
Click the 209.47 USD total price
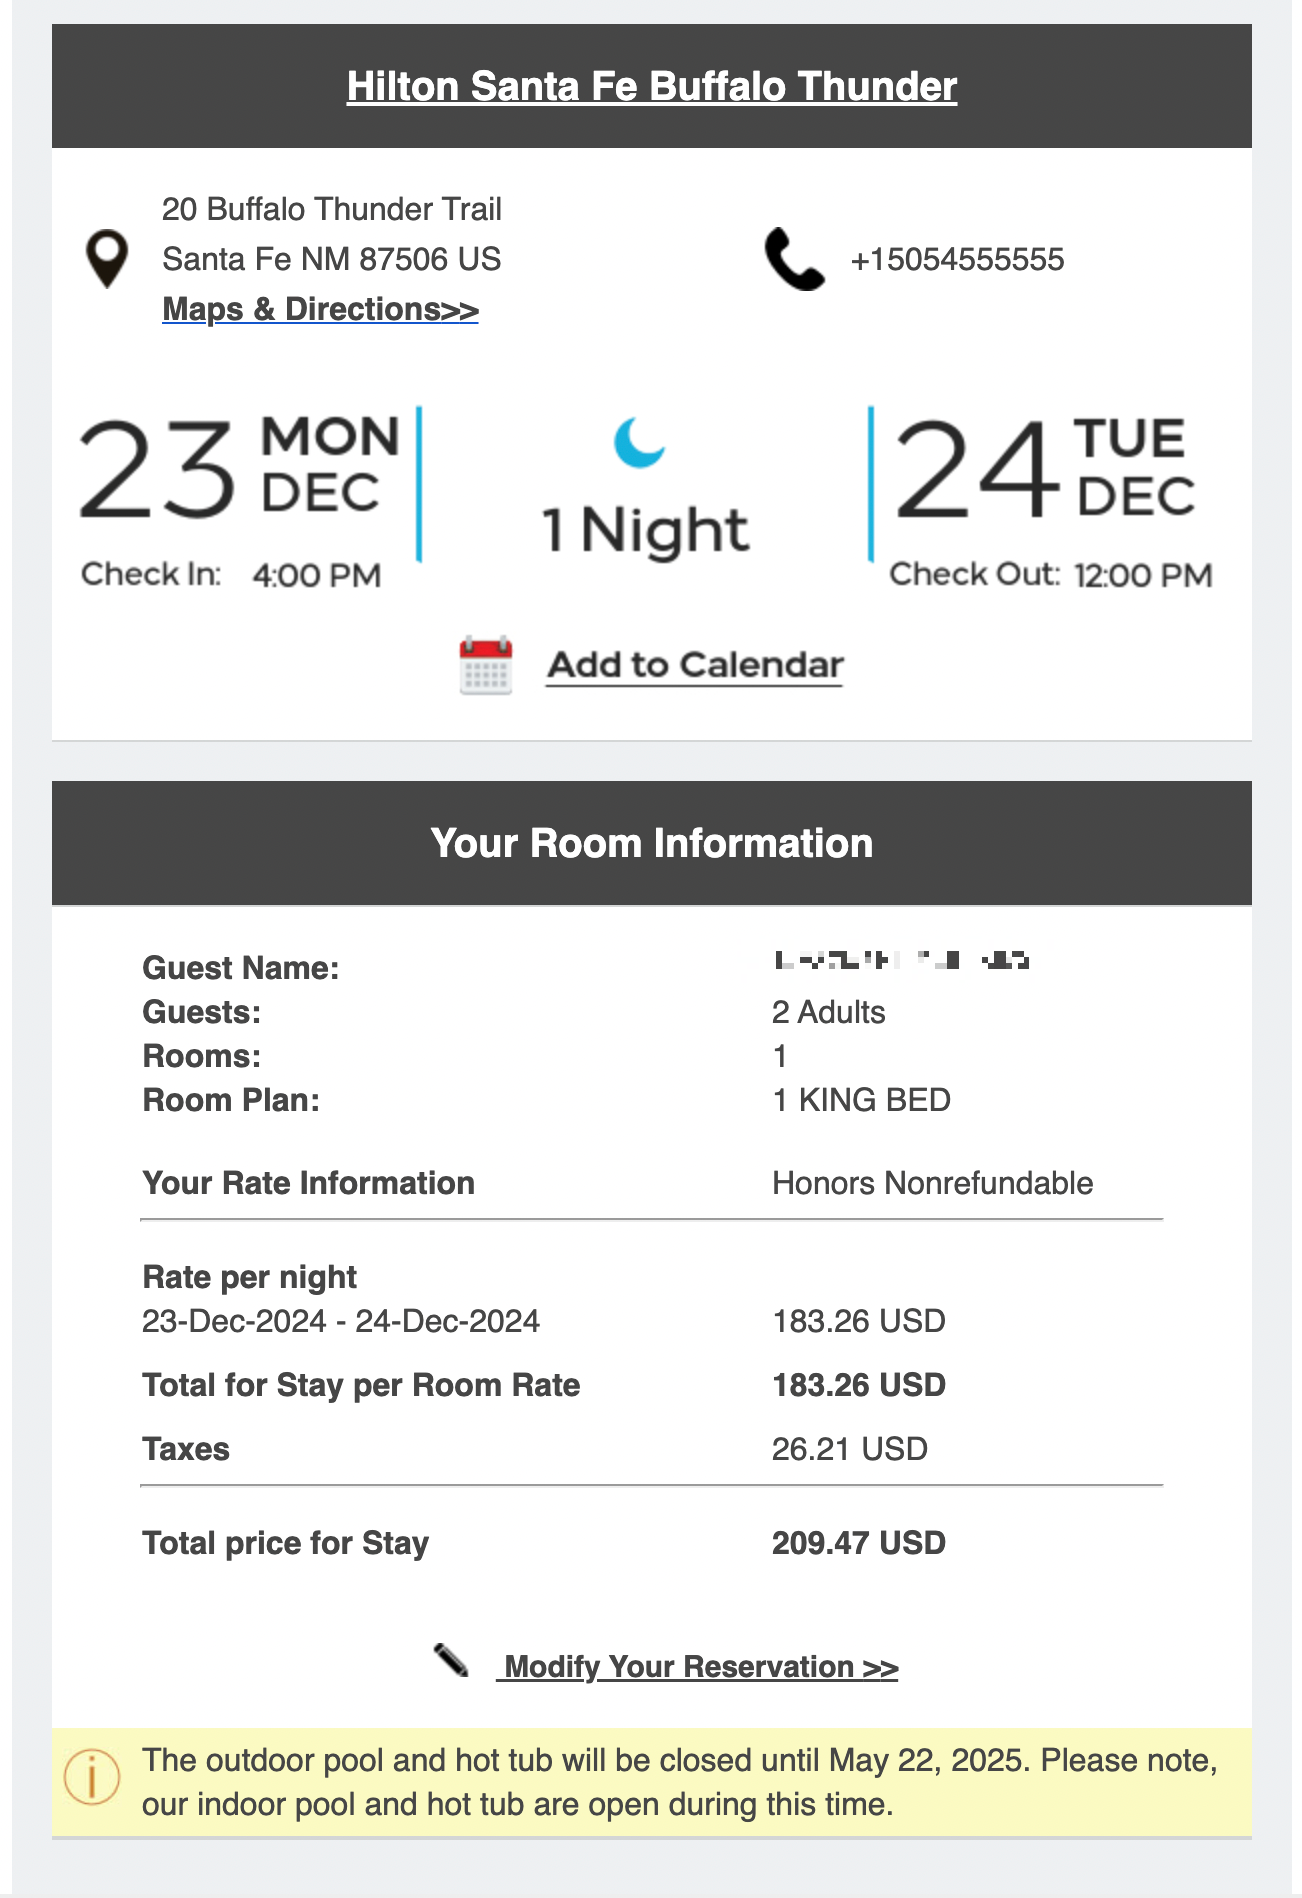click(x=859, y=1543)
